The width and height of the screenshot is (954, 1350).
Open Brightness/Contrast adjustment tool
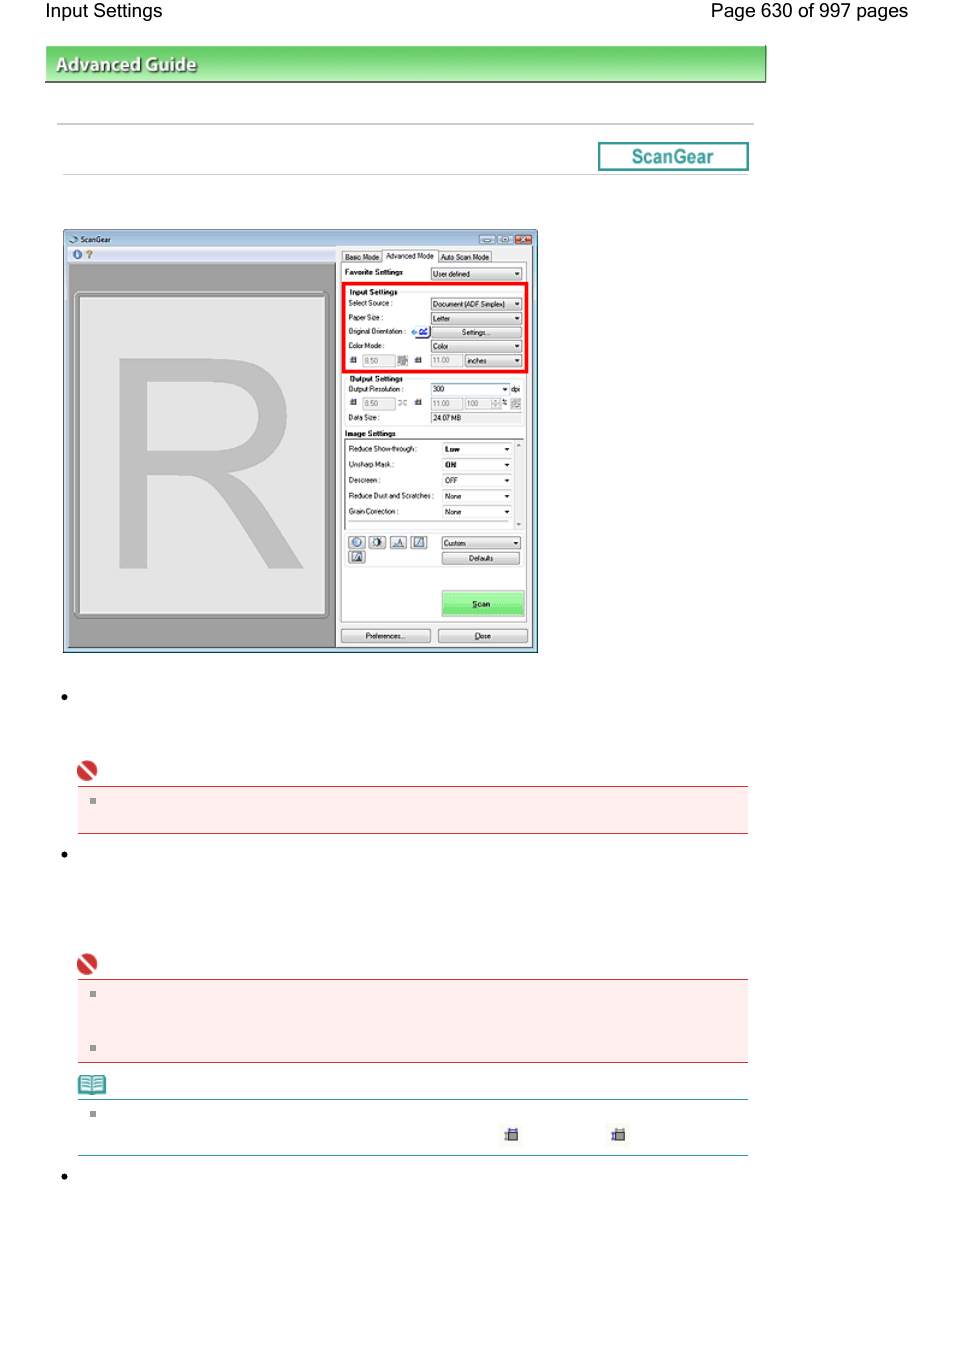click(377, 543)
